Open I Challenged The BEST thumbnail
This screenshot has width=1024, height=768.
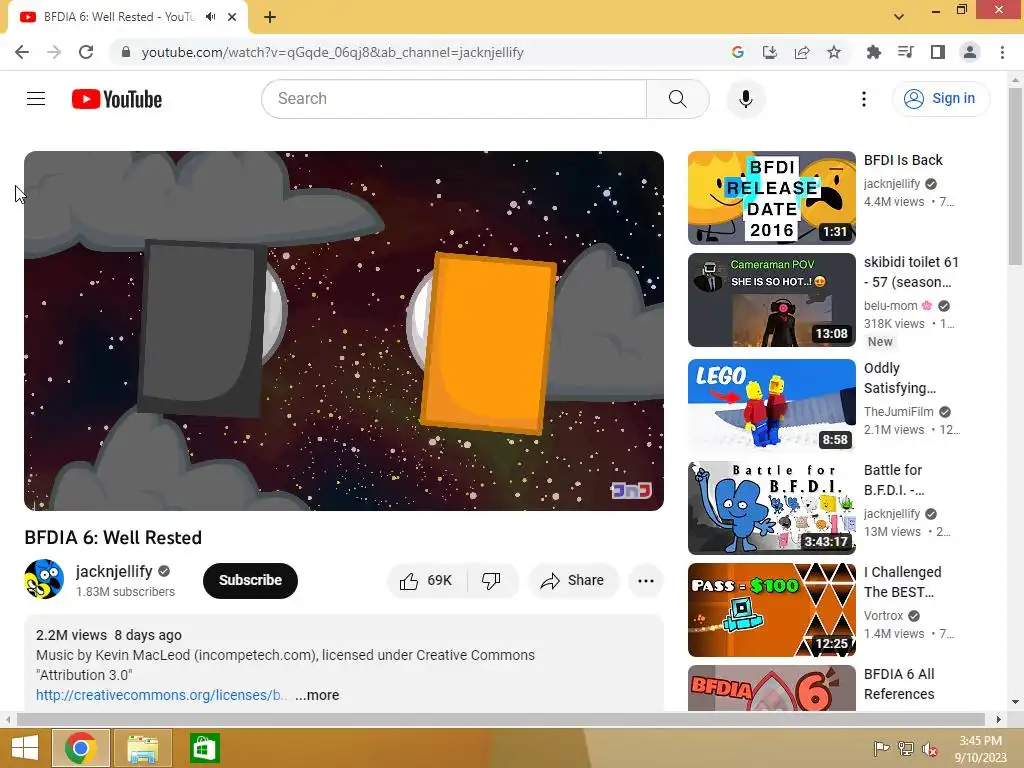[771, 609]
